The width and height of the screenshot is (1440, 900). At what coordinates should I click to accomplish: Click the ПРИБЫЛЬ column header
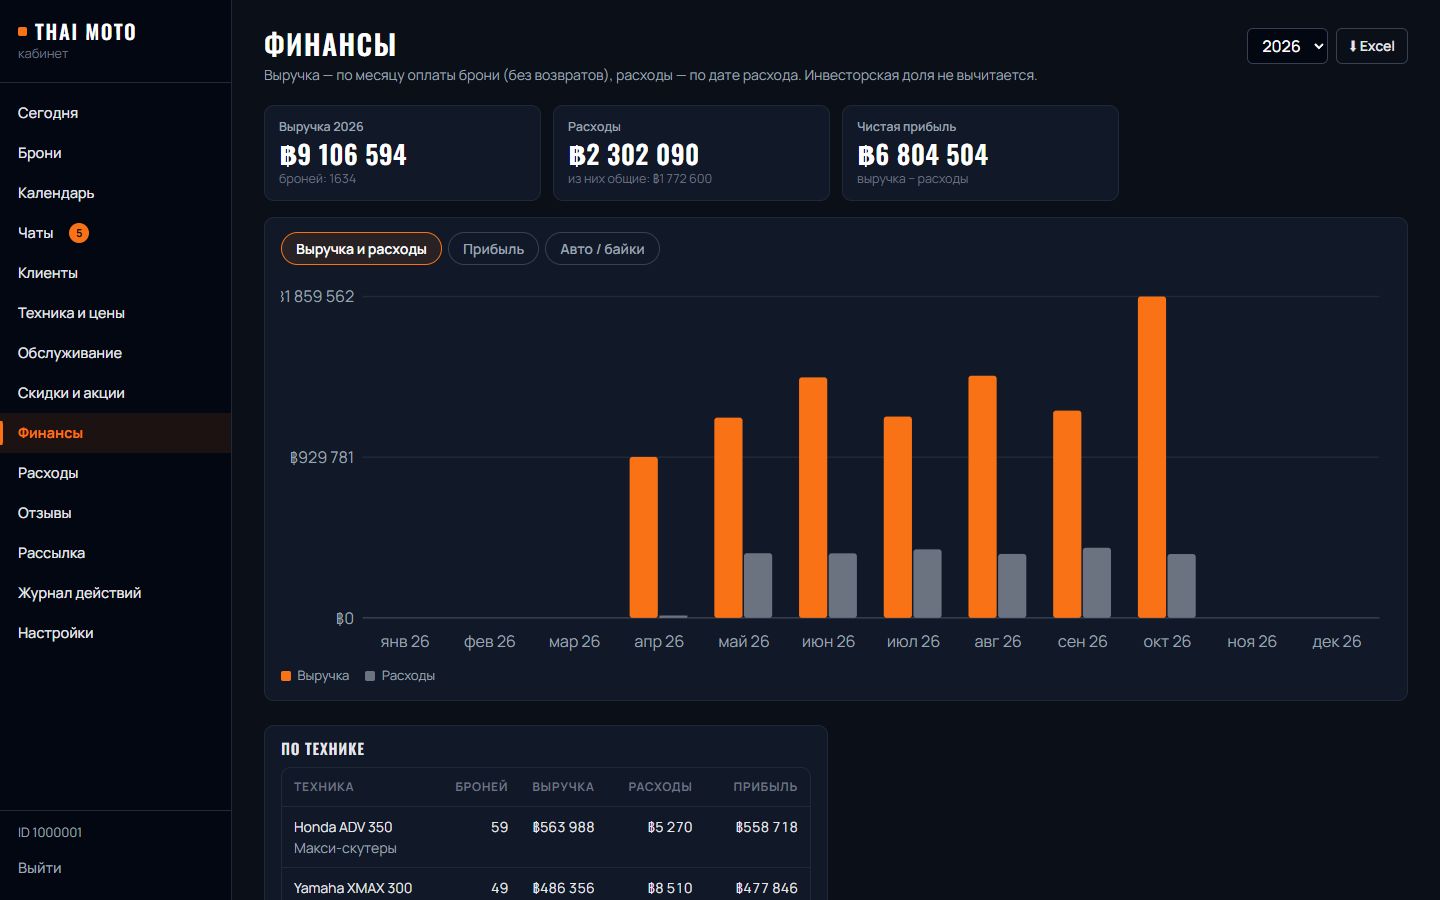tap(765, 787)
